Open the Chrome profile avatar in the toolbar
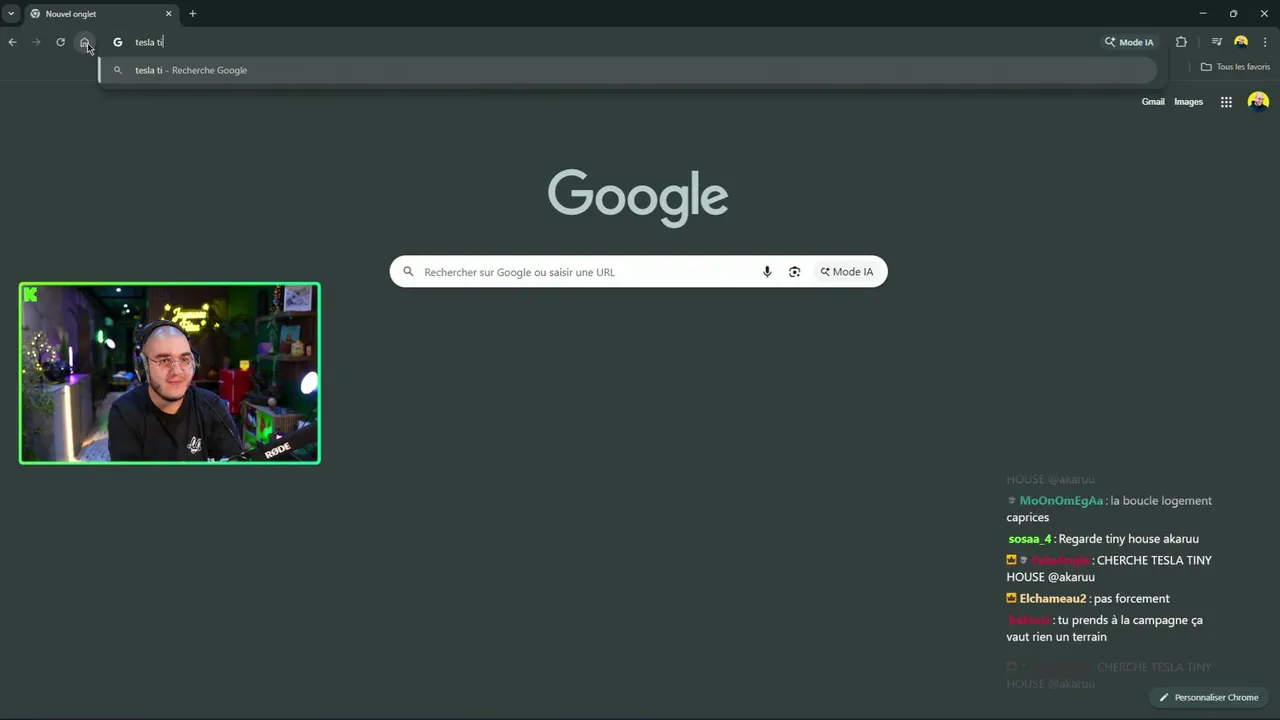 pyautogui.click(x=1241, y=42)
